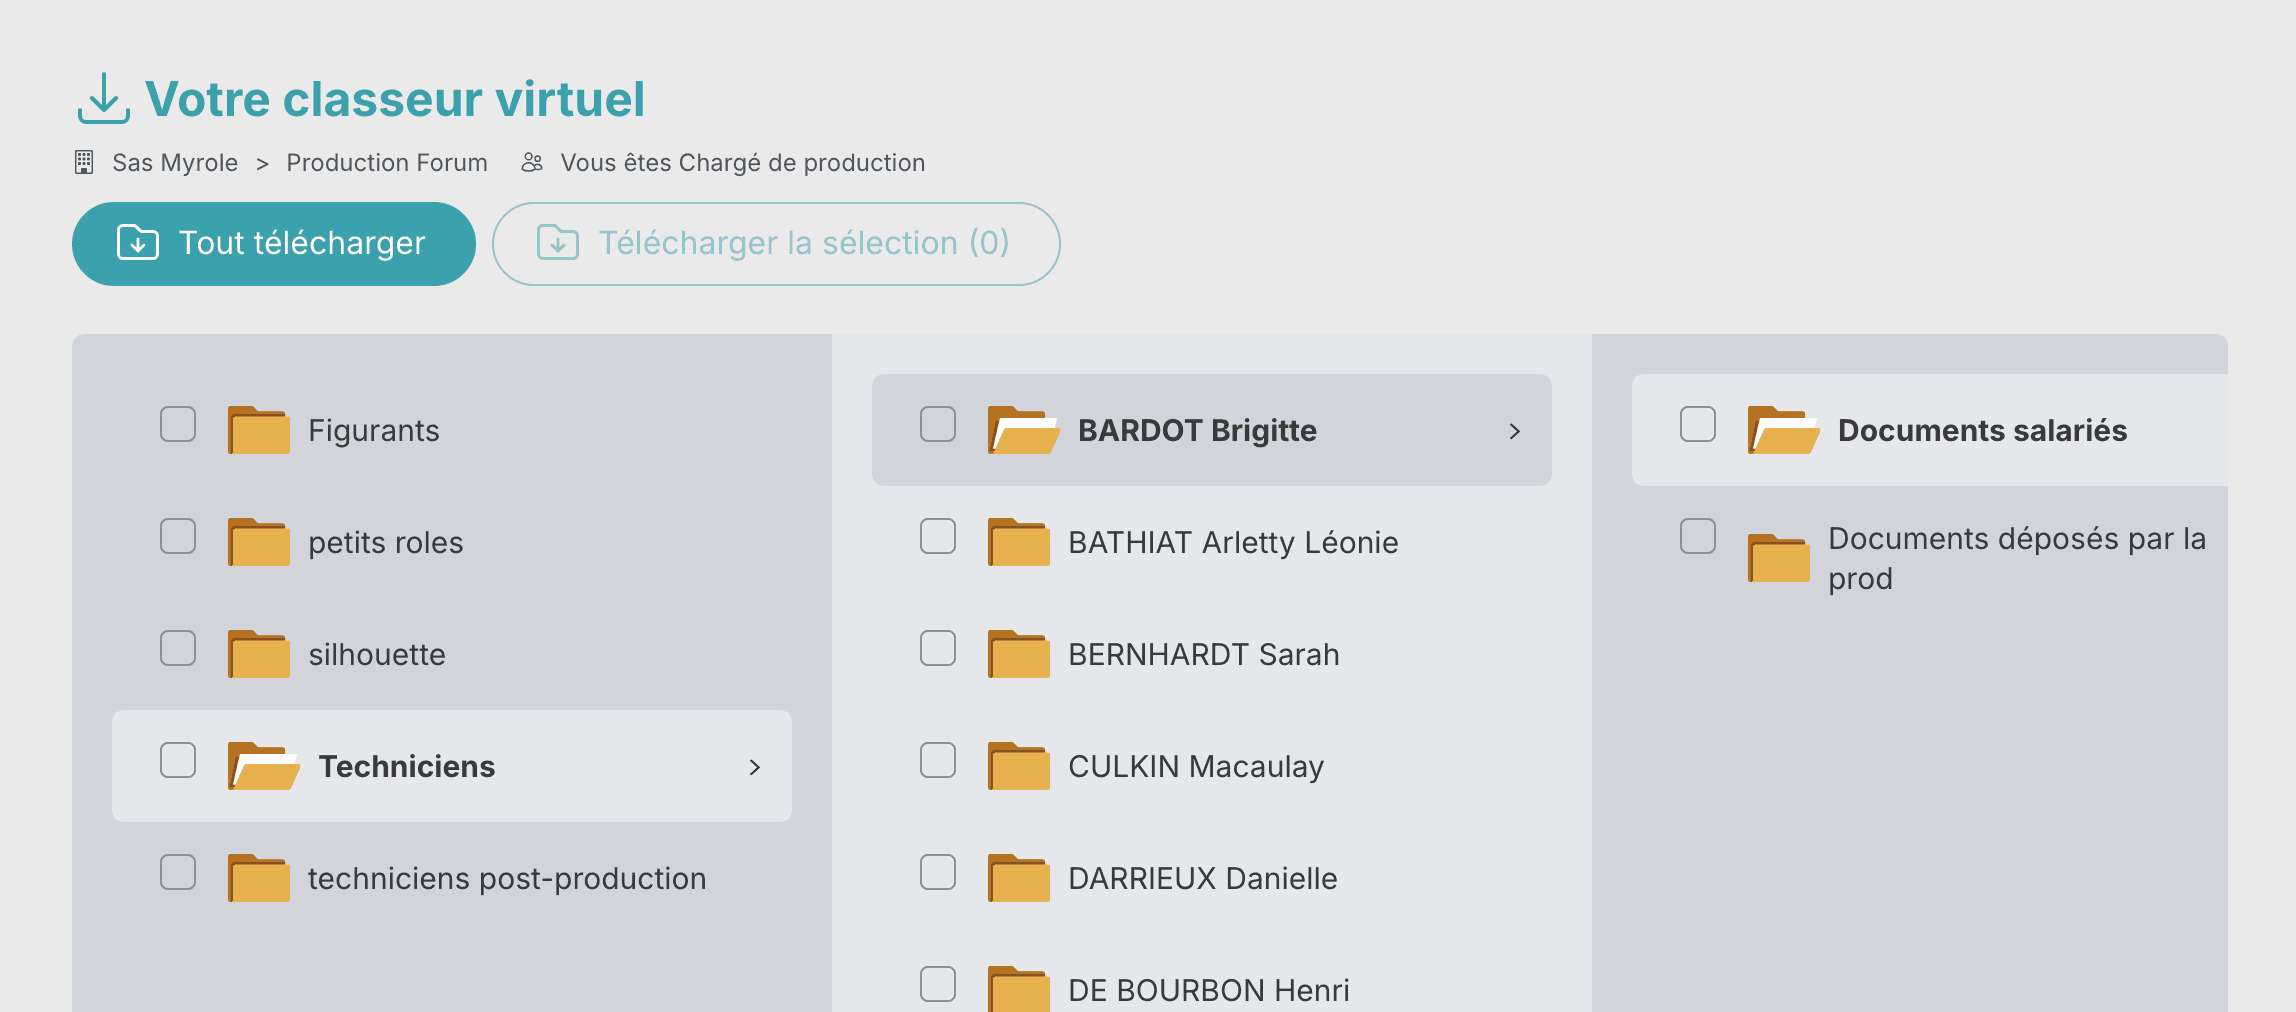Go to Sas Myrole in the breadcrumb

click(x=175, y=163)
